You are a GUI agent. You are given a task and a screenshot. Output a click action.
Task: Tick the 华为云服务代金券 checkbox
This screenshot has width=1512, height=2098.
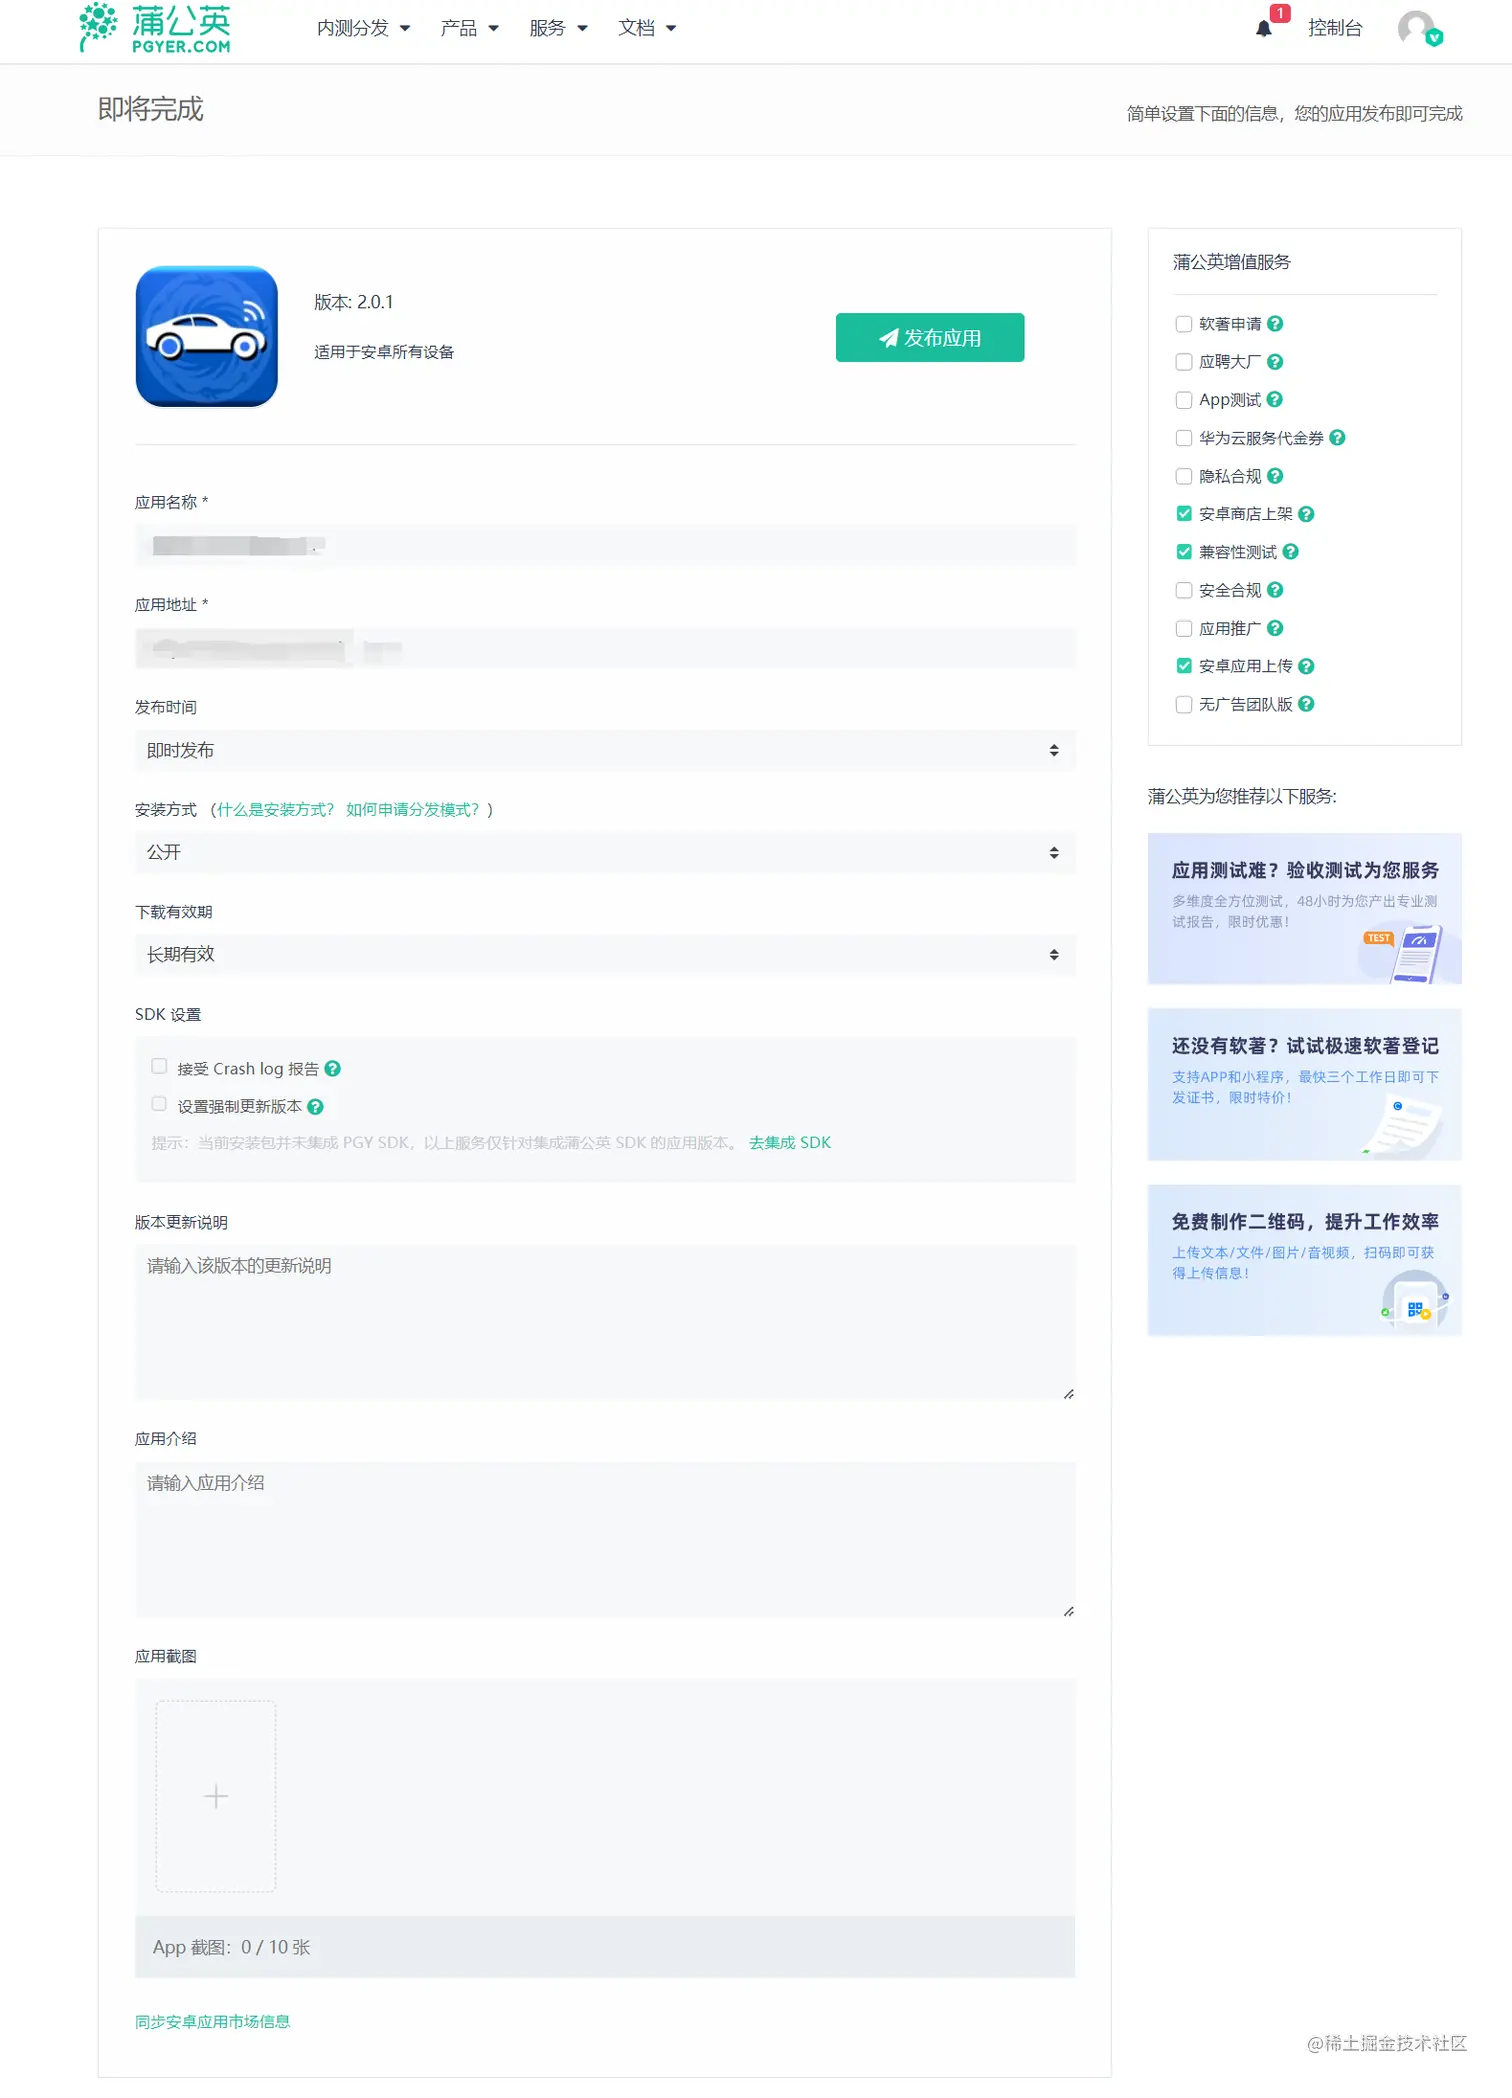(1184, 438)
